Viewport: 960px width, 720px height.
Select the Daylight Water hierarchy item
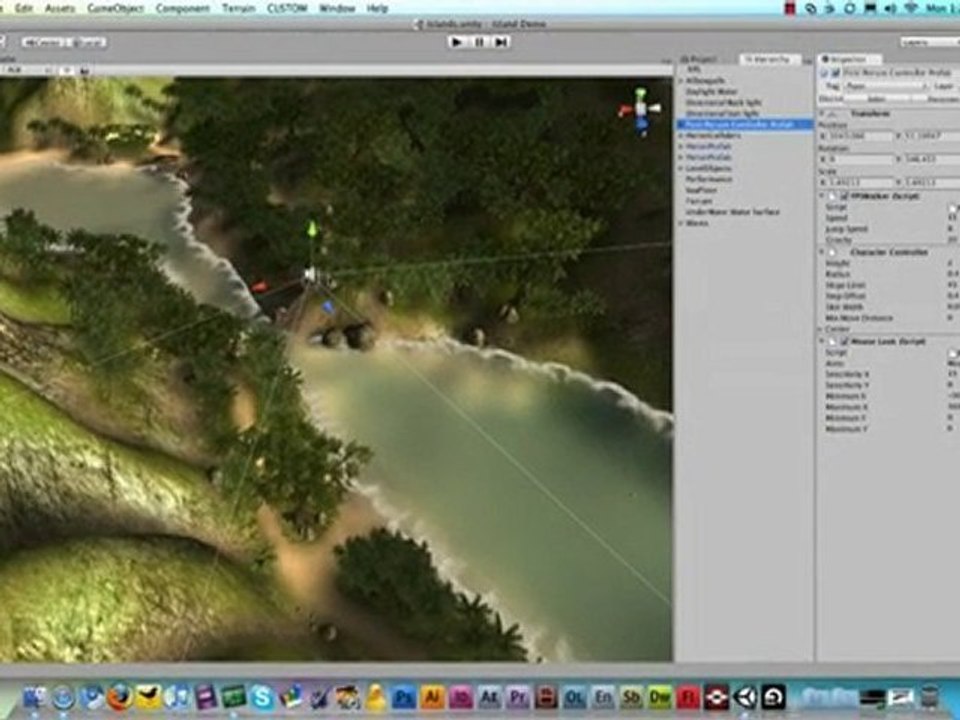[x=711, y=91]
